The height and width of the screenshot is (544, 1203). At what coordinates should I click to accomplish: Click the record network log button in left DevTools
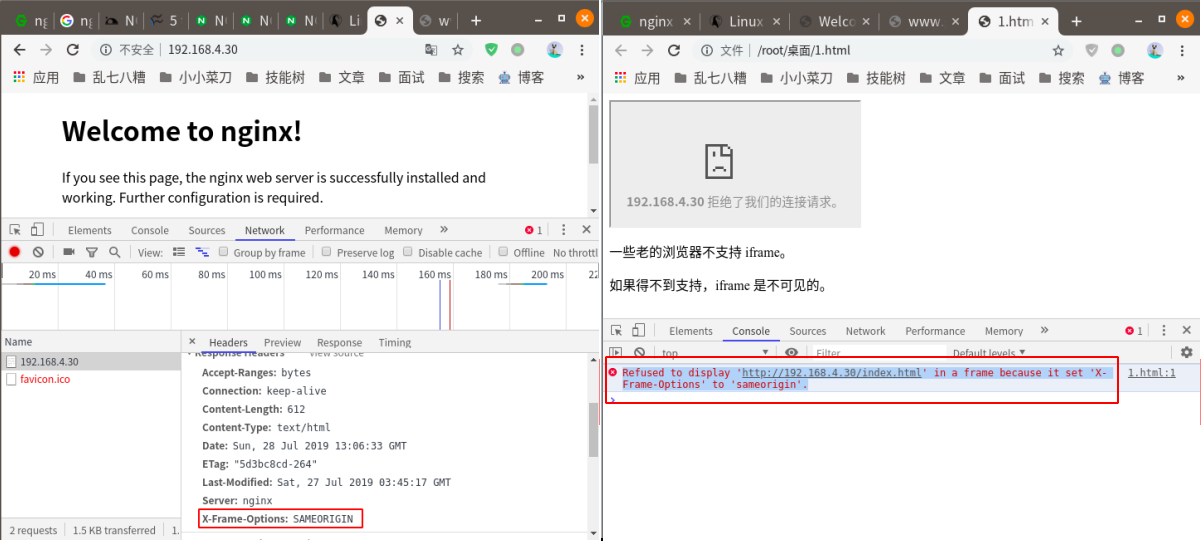[x=15, y=253]
